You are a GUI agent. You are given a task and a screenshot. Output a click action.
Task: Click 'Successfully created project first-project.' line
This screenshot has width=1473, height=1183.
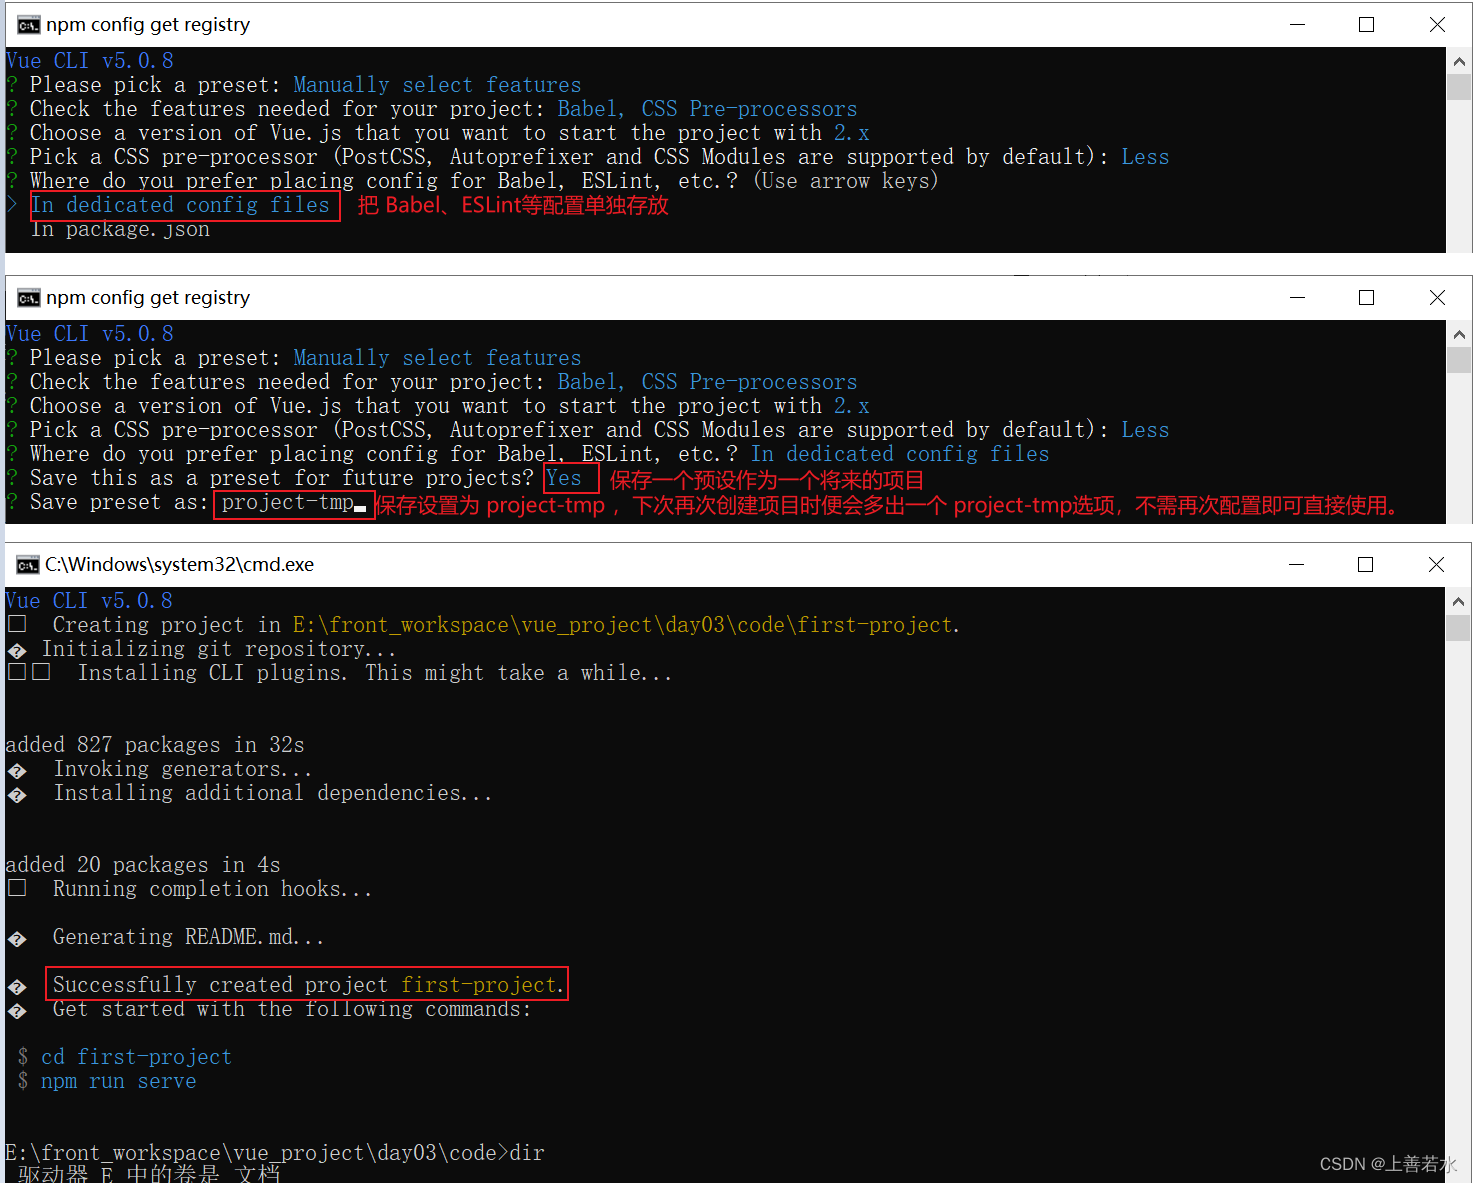308,985
